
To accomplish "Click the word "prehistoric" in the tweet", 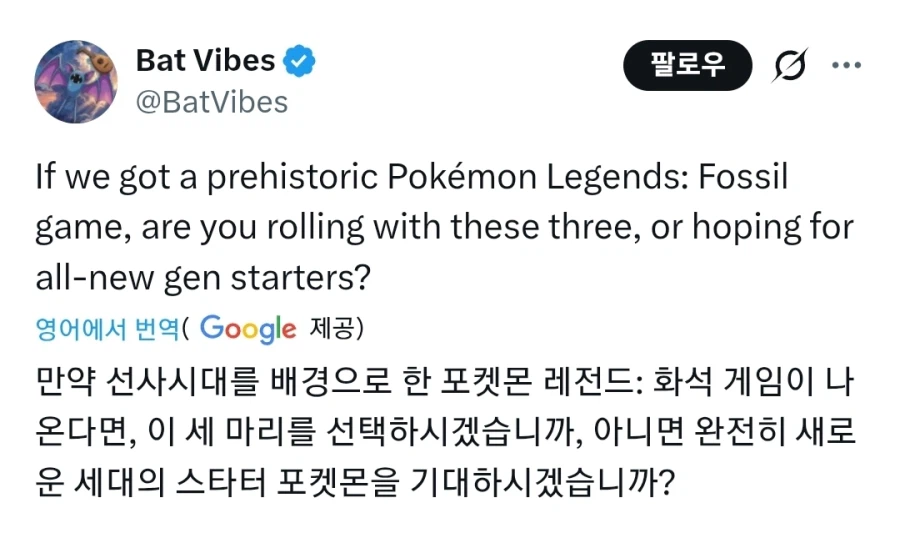I will (x=251, y=179).
